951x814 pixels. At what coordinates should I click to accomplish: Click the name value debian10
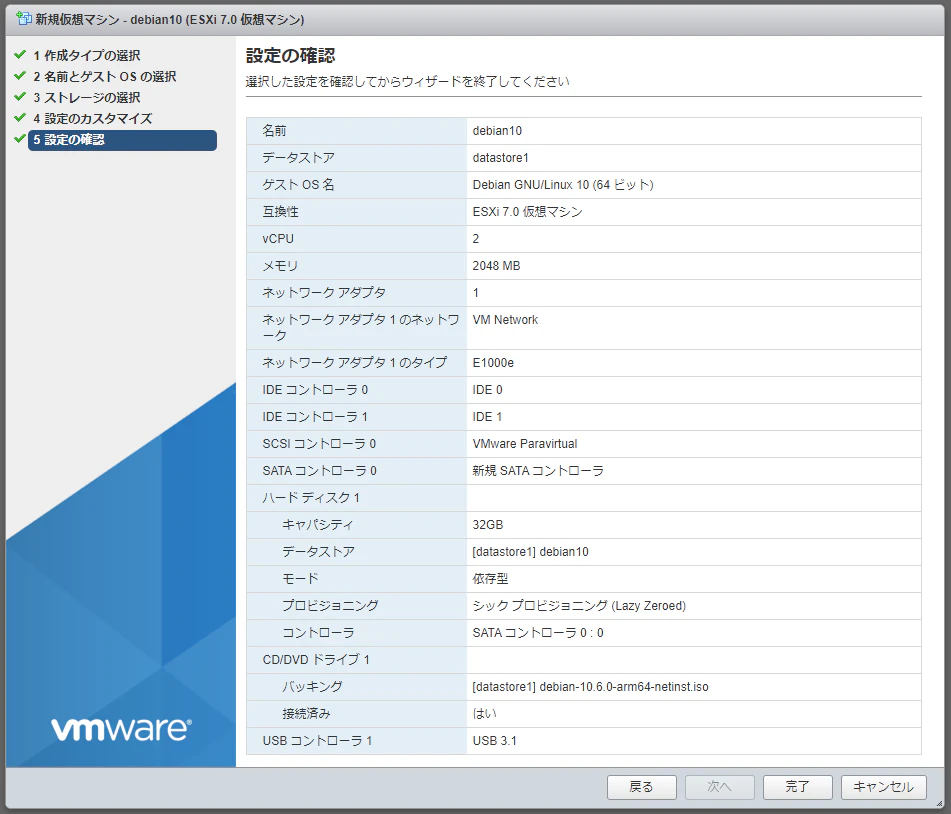click(x=497, y=131)
